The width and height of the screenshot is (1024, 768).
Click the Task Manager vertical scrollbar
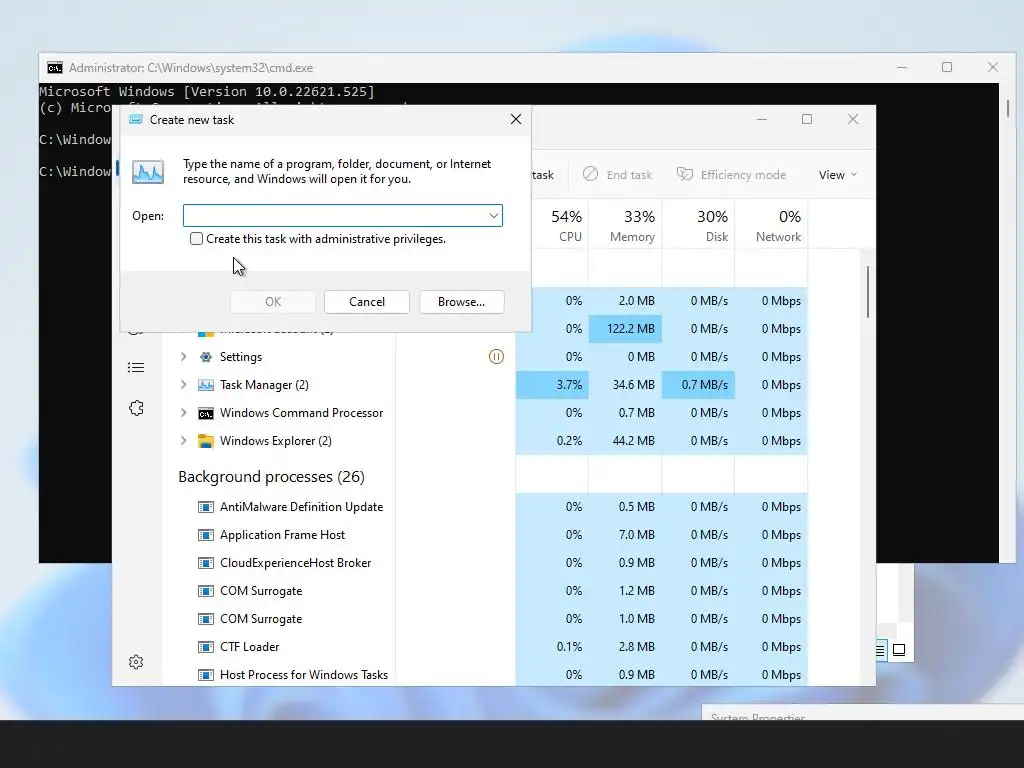(x=868, y=291)
